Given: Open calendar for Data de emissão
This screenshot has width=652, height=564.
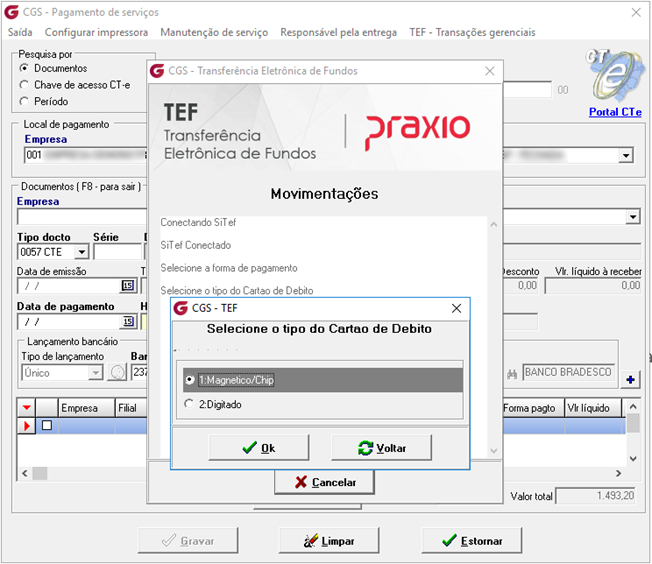Looking at the screenshot, I should click(128, 285).
